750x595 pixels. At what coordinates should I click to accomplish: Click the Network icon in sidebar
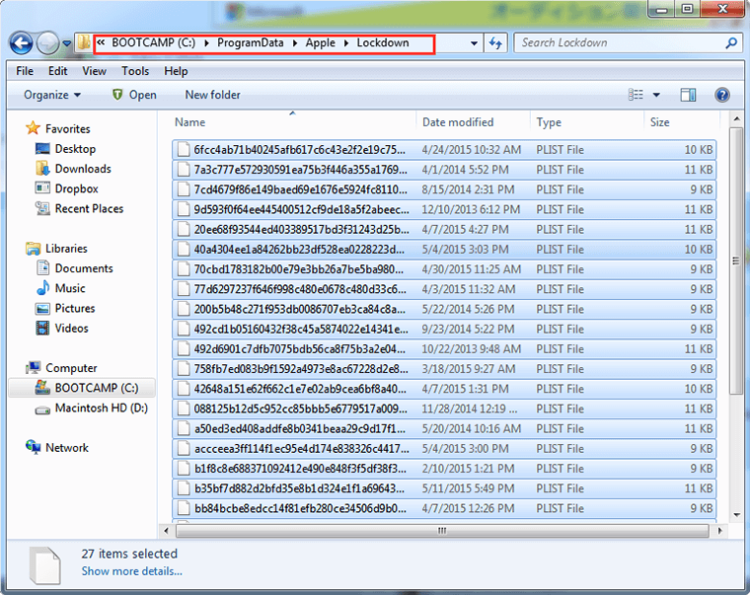33,448
